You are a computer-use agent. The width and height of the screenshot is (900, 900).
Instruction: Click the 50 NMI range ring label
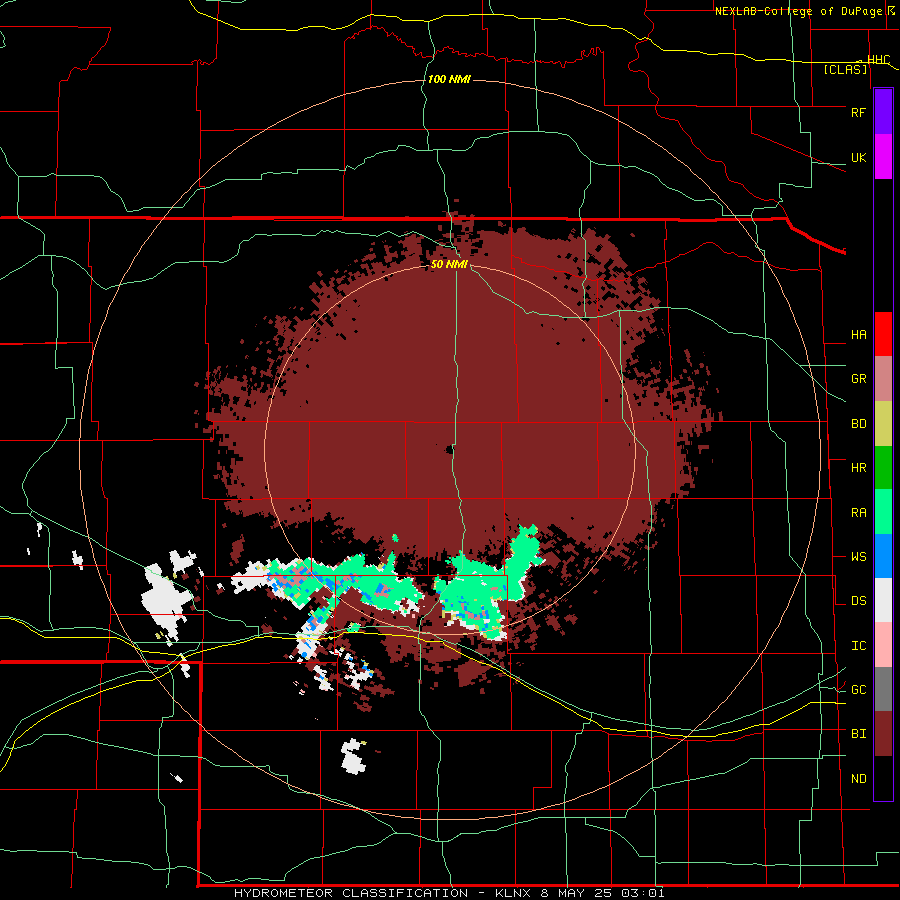click(x=449, y=265)
